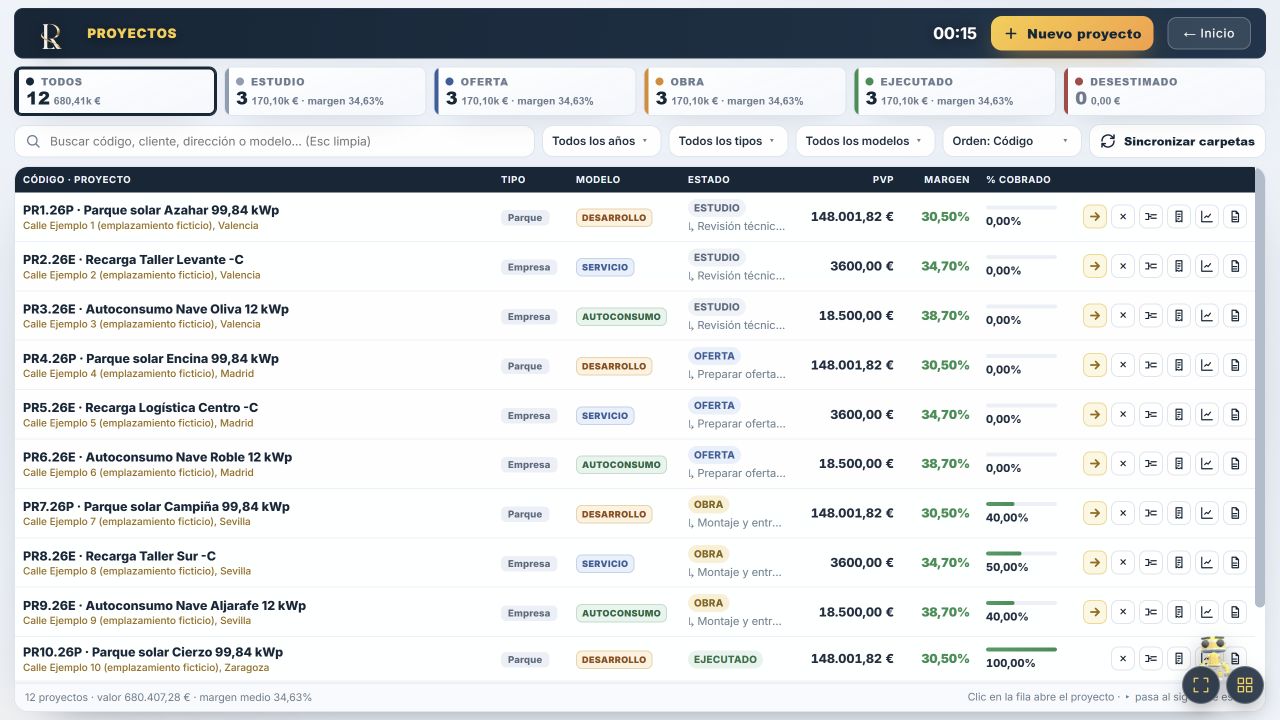
Task: Click the Nuevo proyecto button
Action: click(1072, 33)
